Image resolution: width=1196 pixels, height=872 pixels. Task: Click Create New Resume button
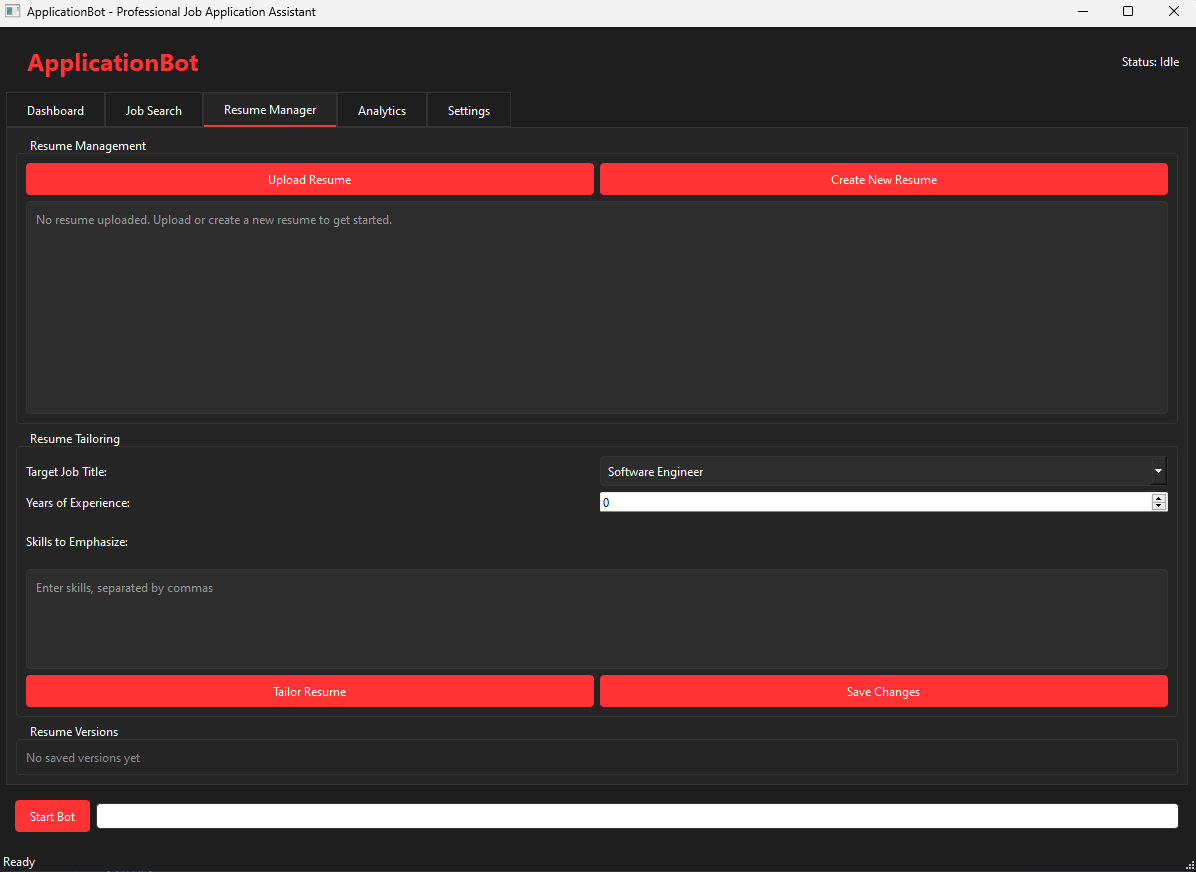pyautogui.click(x=883, y=179)
